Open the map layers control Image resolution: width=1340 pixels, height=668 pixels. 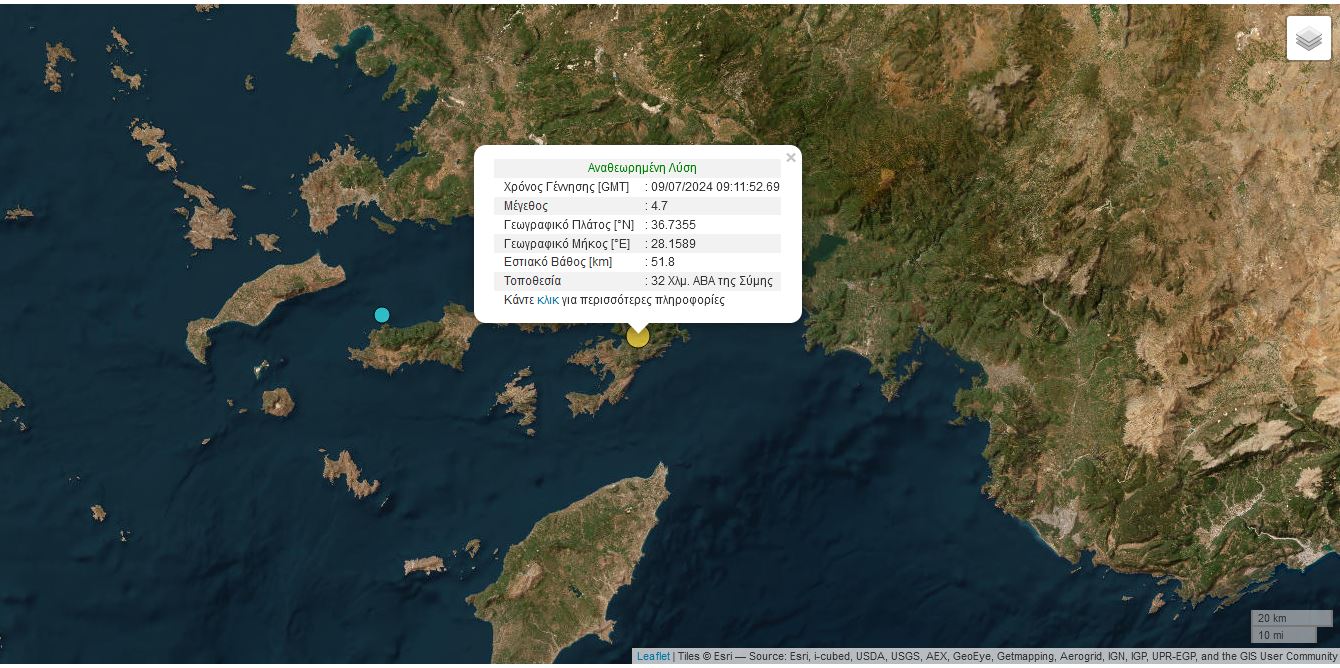[1308, 39]
